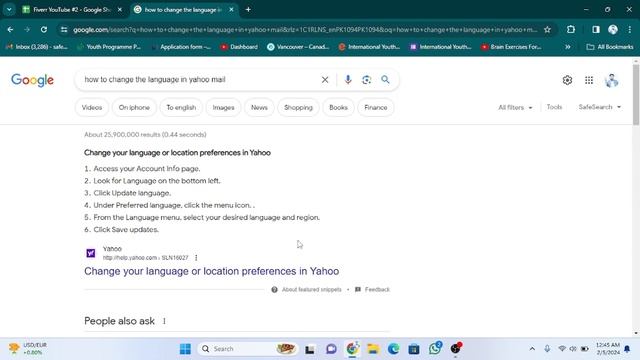640x360 pixels.
Task: Open help.yahoo.com source URL
Action: coord(145,258)
